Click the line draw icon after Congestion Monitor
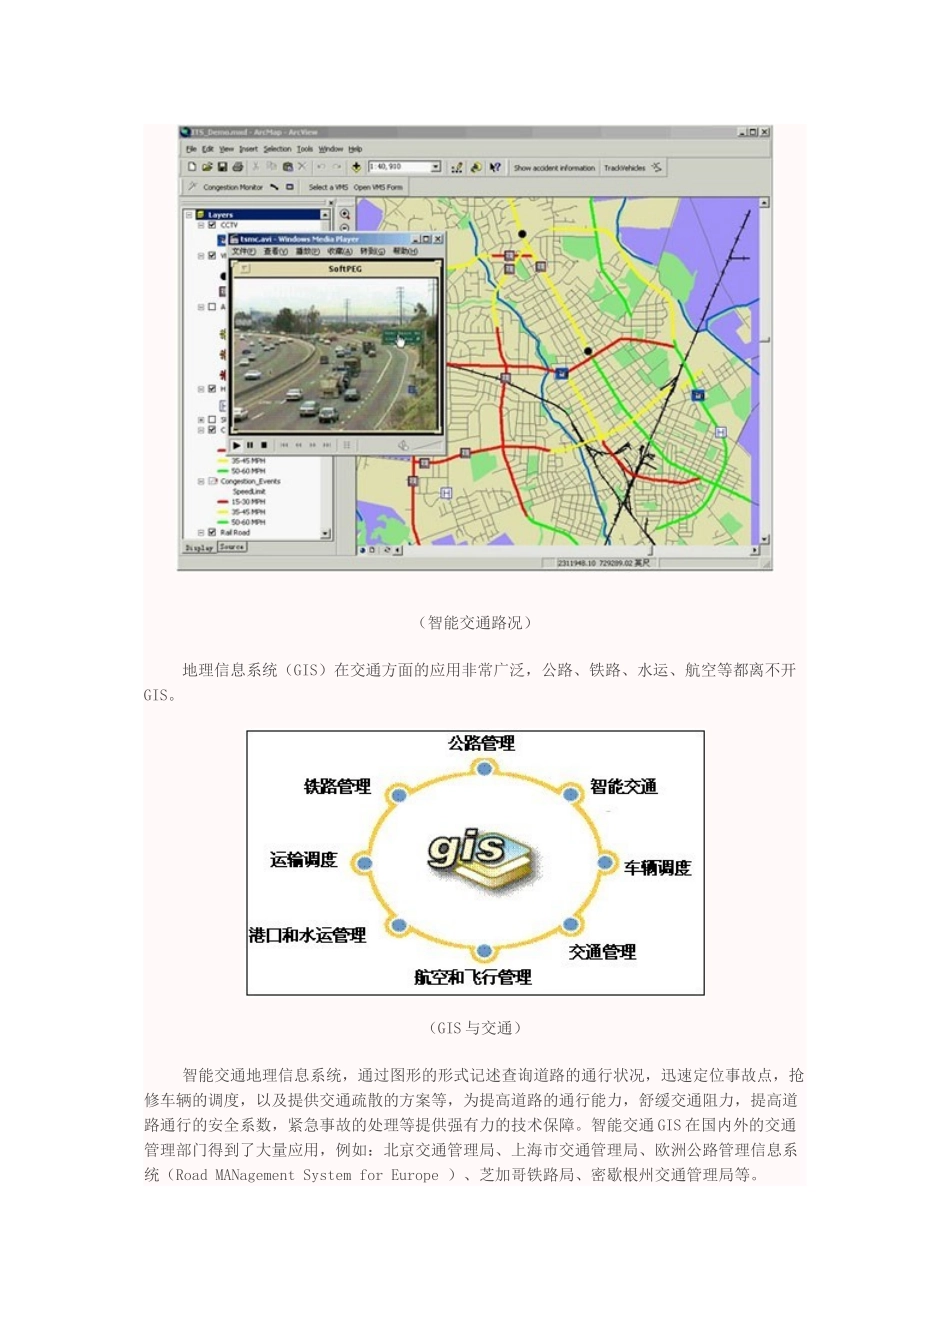The height and width of the screenshot is (1344, 950). click(274, 187)
